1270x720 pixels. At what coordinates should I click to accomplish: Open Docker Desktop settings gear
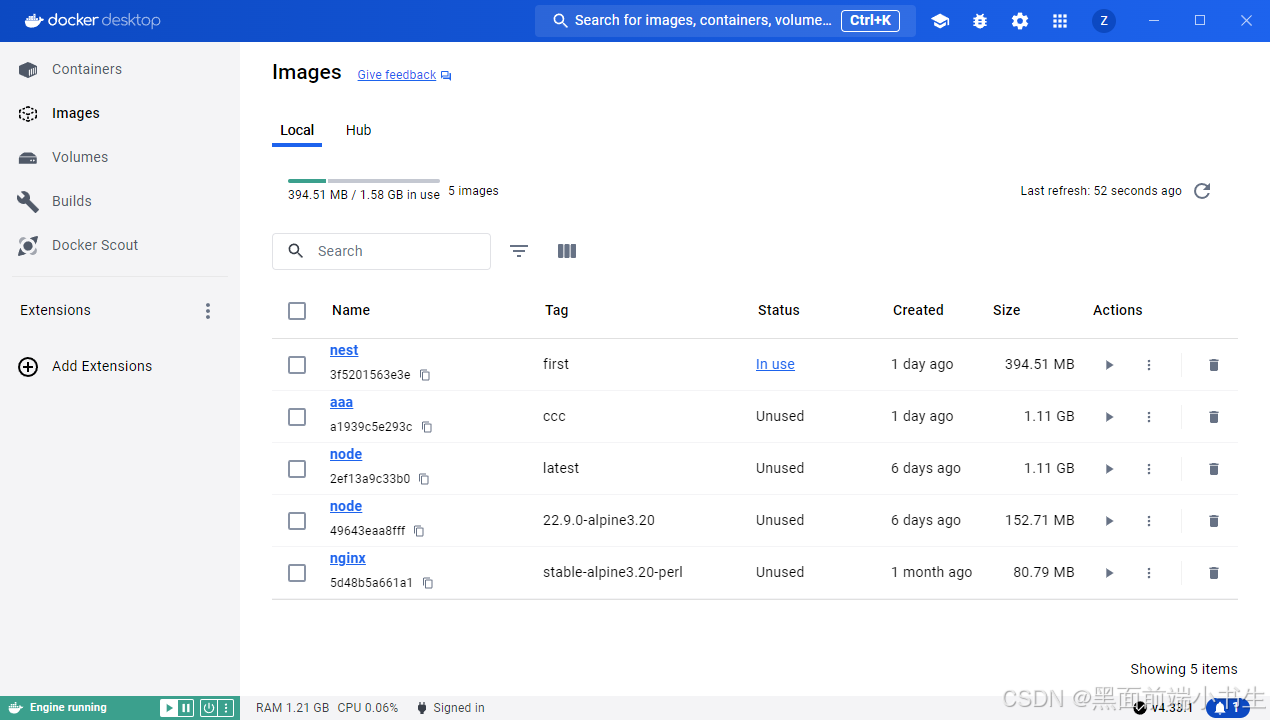[x=1019, y=20]
